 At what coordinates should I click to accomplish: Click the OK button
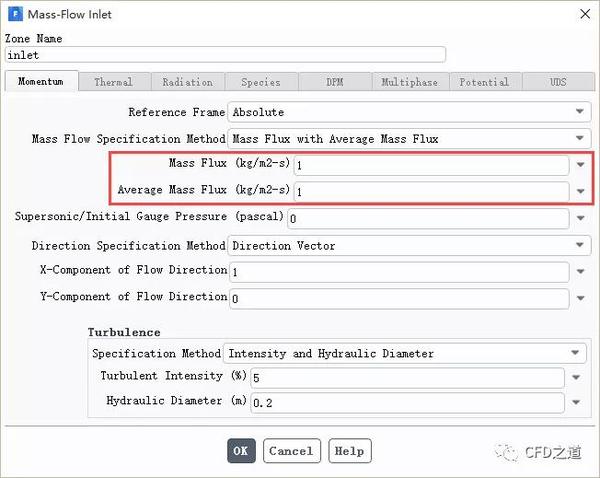click(x=241, y=451)
